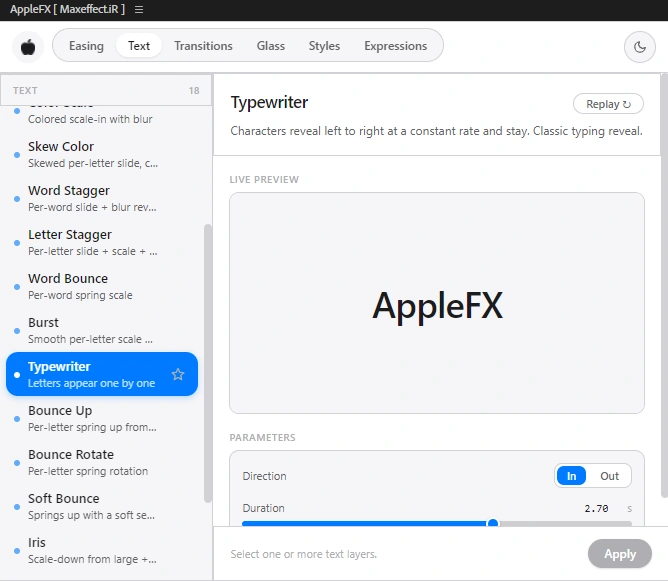The image size is (668, 581).
Task: Click the Apply button
Action: tap(620, 554)
